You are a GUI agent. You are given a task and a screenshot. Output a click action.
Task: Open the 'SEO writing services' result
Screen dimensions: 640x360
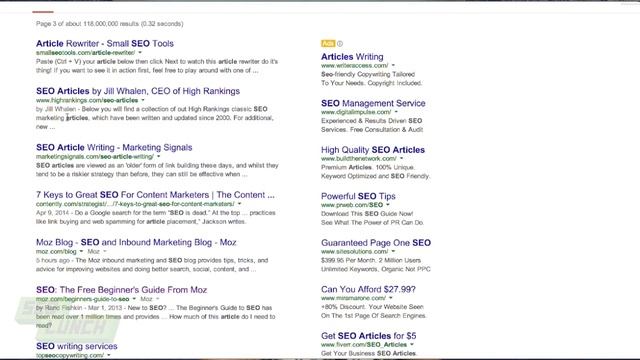(x=76, y=346)
